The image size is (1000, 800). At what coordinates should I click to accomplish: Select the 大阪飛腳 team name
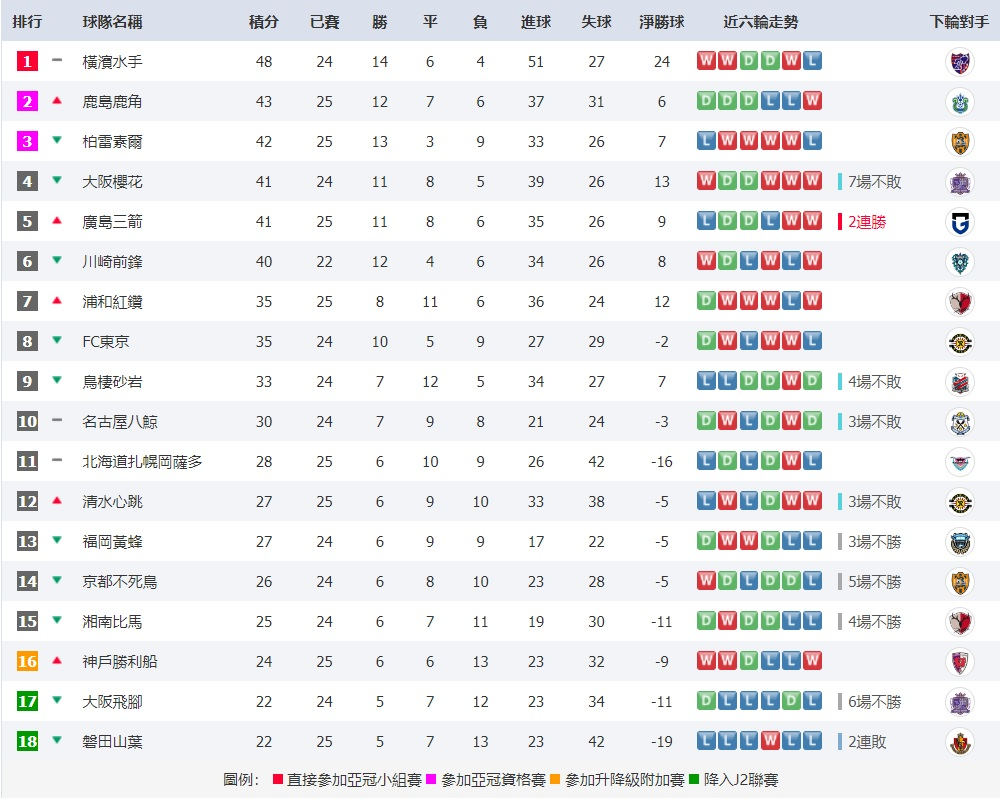click(x=112, y=702)
